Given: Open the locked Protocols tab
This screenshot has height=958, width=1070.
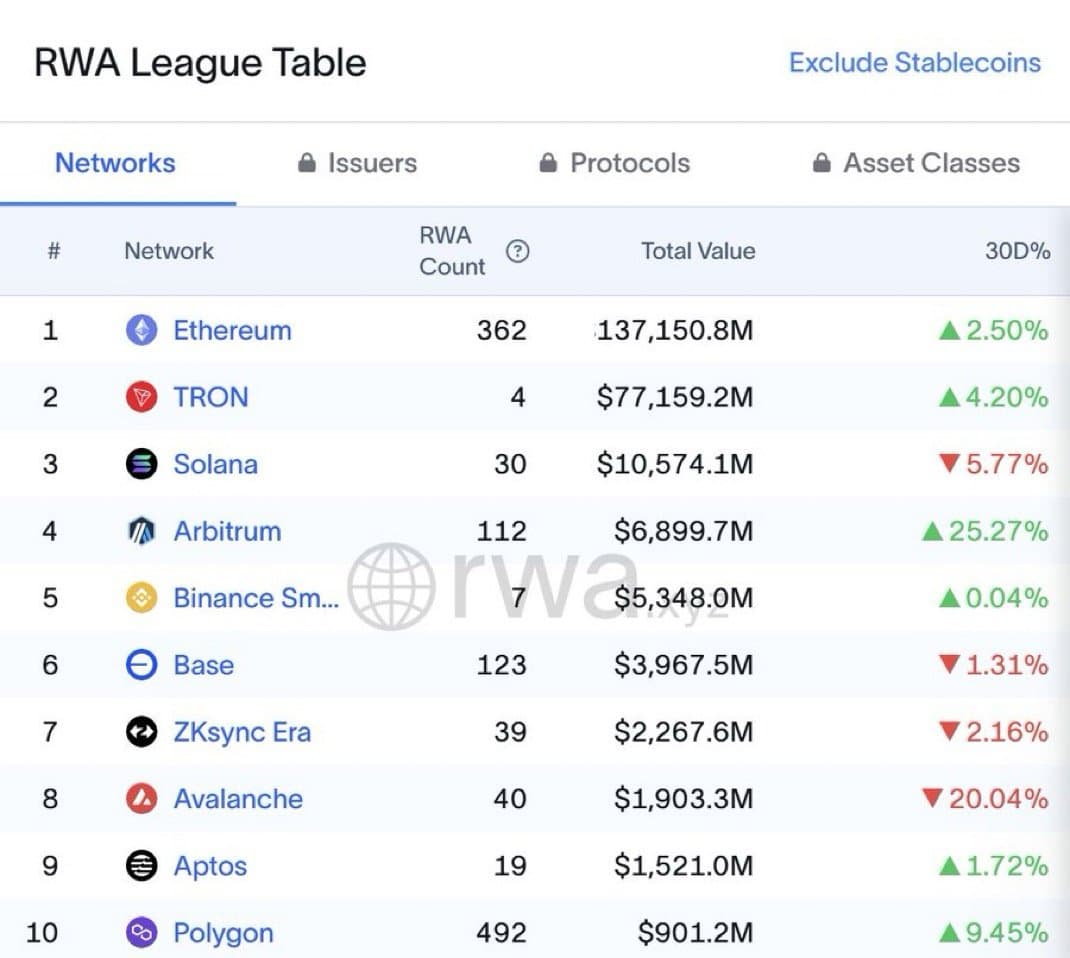Looking at the screenshot, I should (x=614, y=163).
